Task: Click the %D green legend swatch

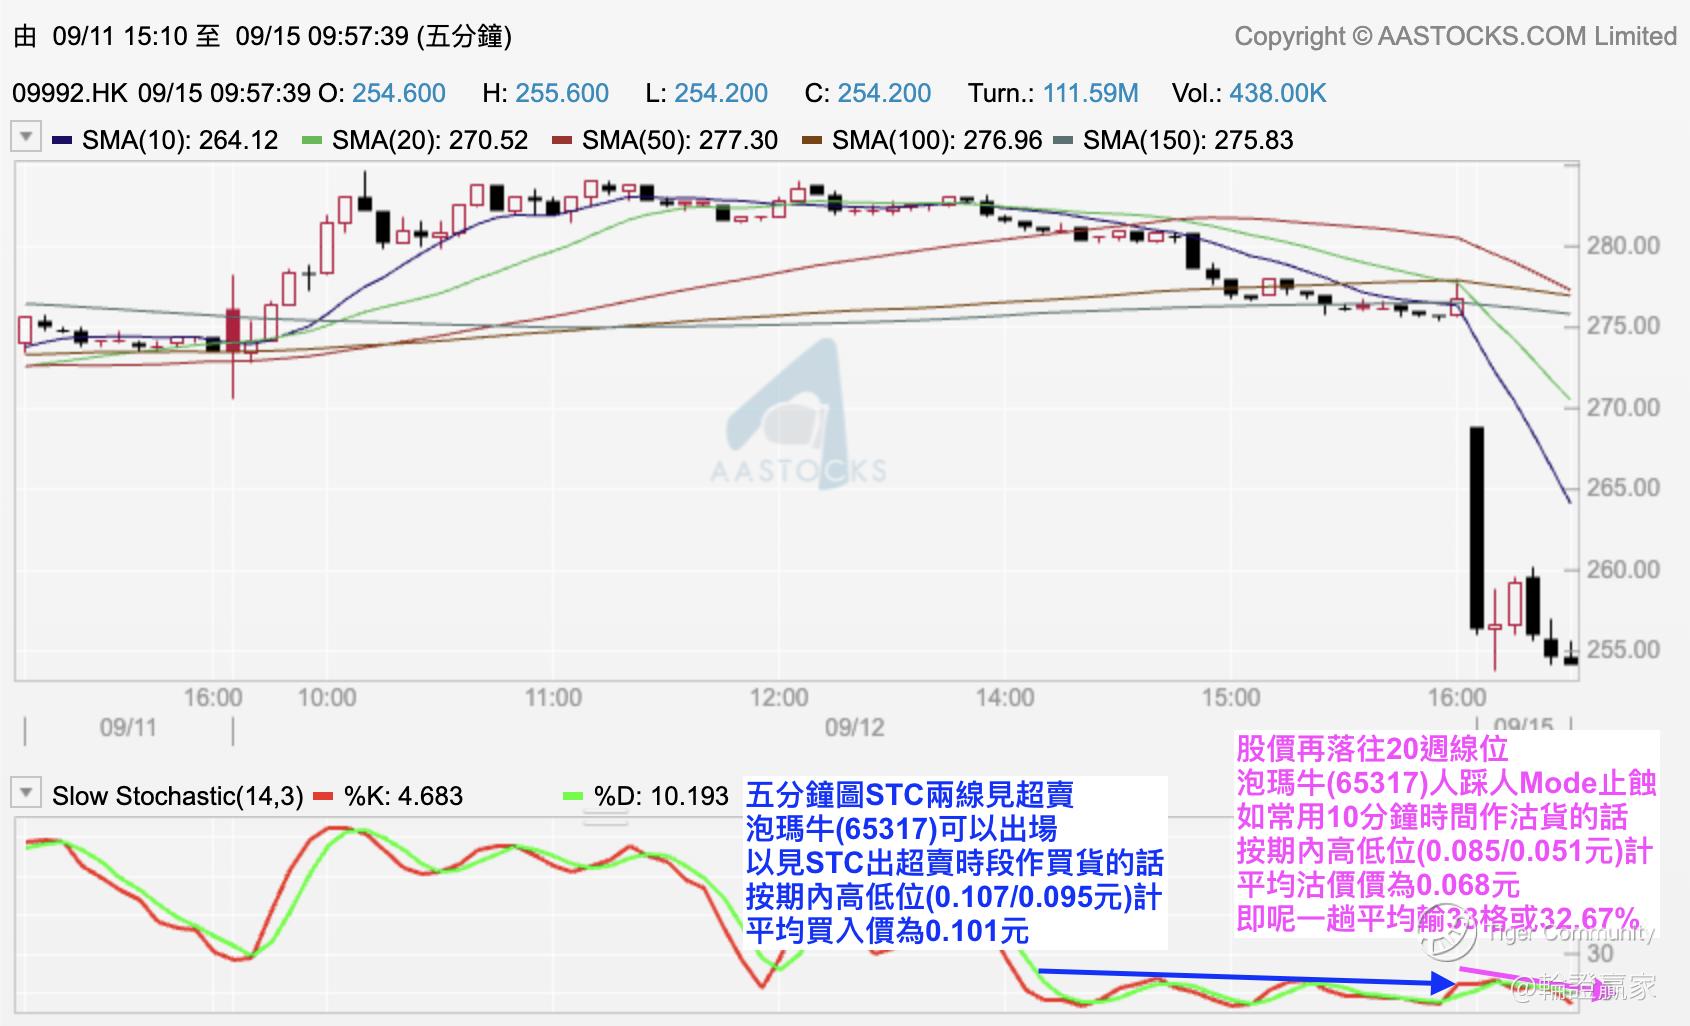Action: click(x=573, y=797)
